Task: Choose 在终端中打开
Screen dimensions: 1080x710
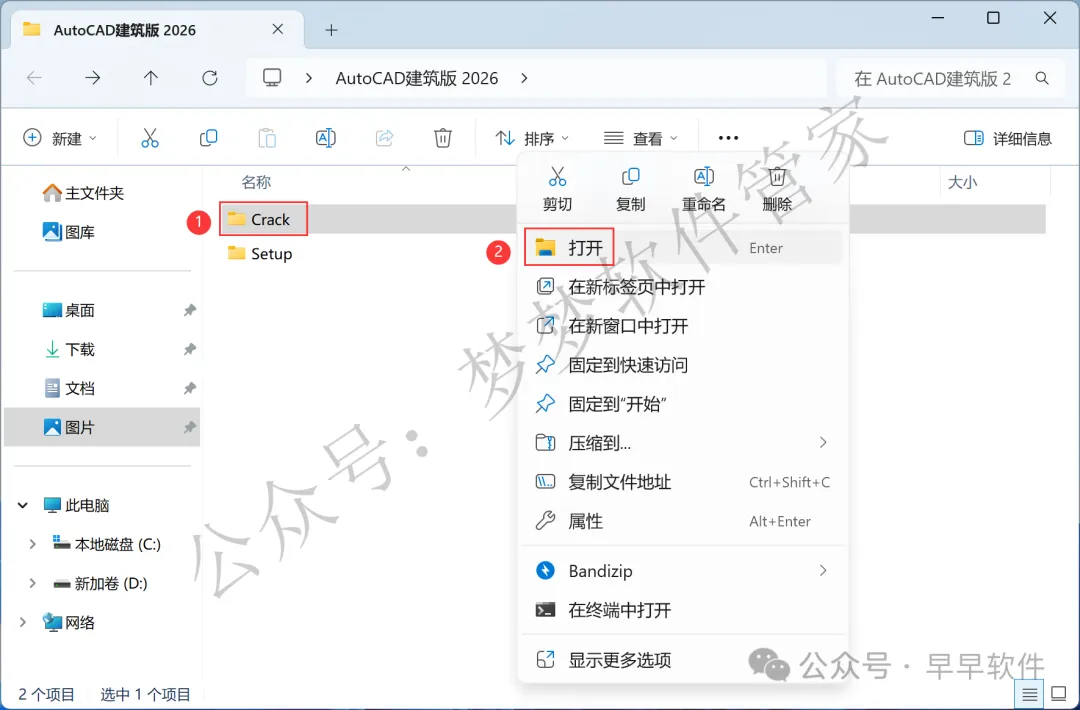Action: (x=683, y=609)
